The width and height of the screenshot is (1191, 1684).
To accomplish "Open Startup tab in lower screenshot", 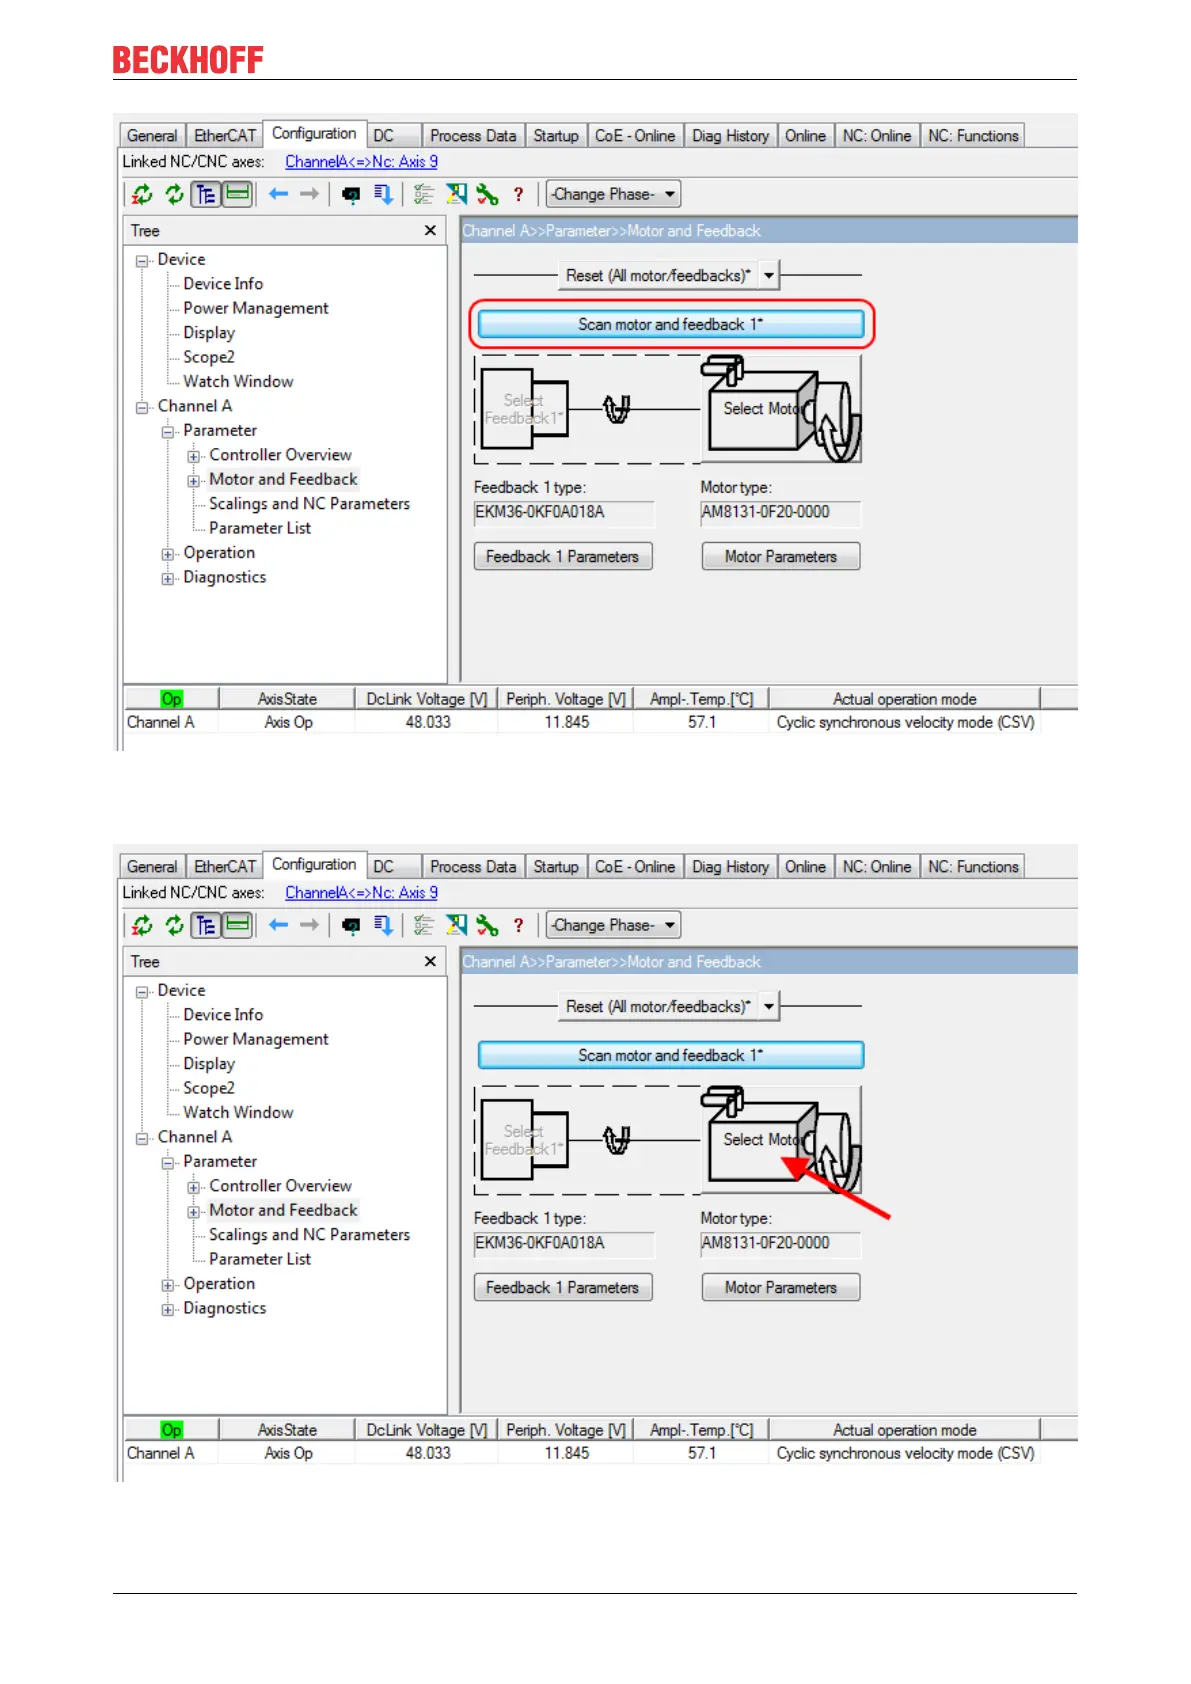I will point(556,866).
